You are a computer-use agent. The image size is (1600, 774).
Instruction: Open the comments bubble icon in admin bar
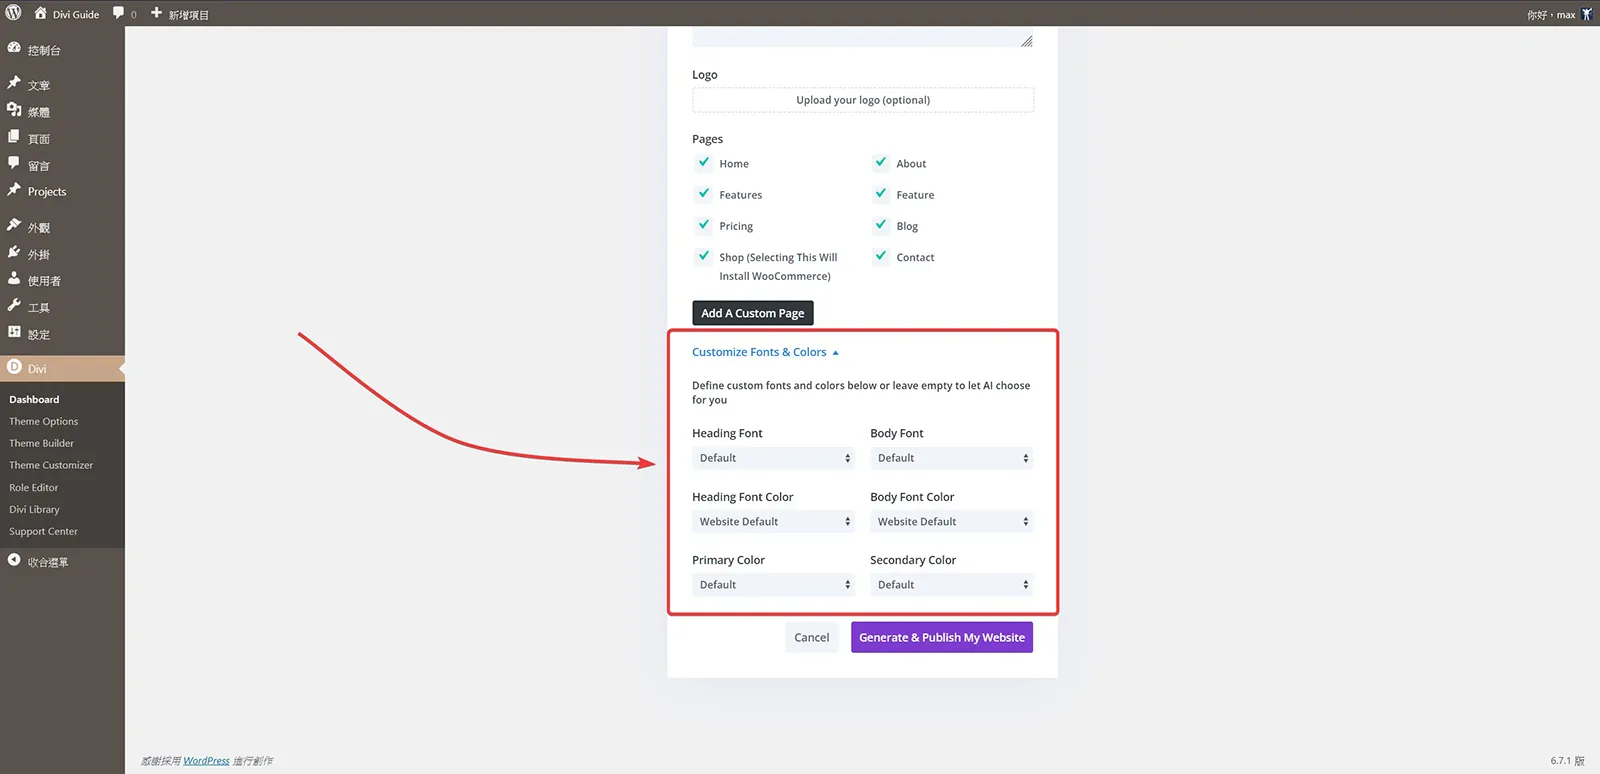(119, 13)
